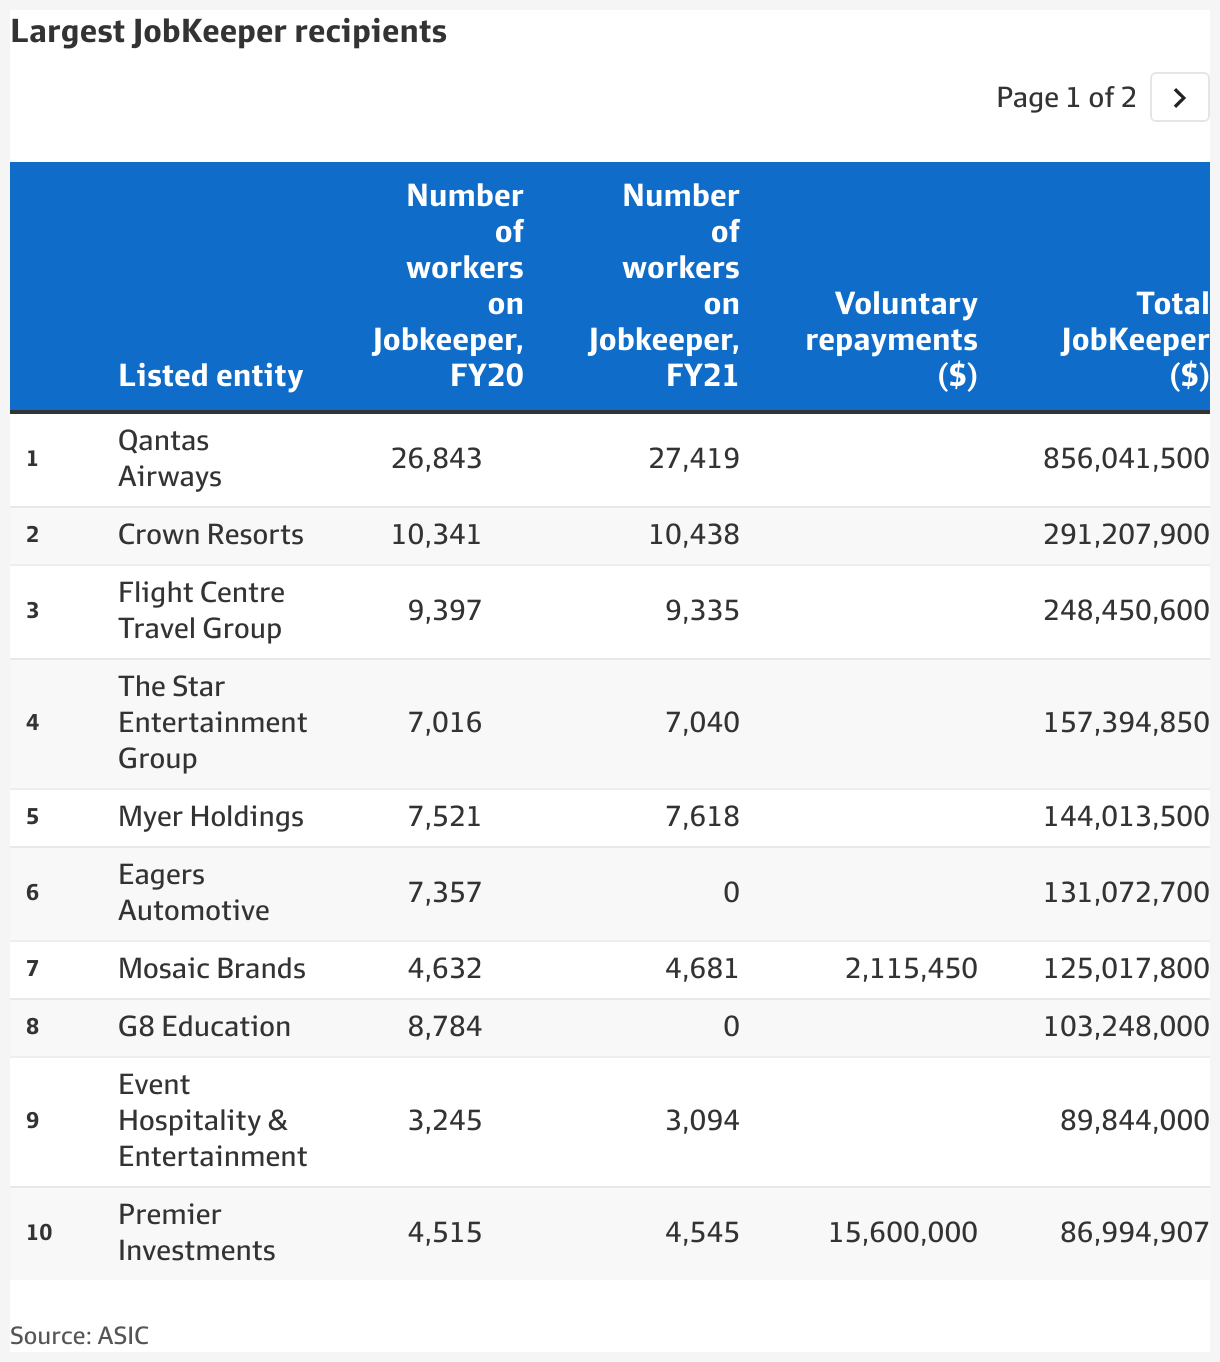The height and width of the screenshot is (1362, 1220).
Task: Go to next page with arrow button
Action: pyautogui.click(x=1180, y=97)
